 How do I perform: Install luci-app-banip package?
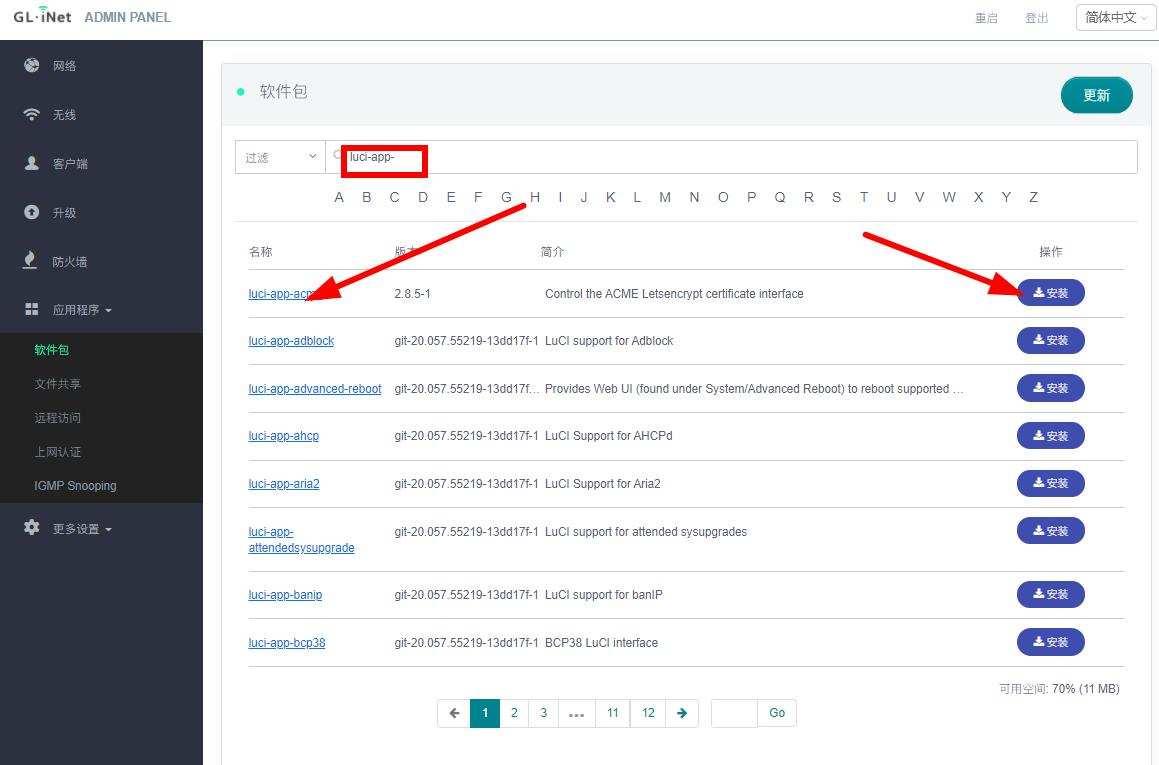click(1050, 594)
